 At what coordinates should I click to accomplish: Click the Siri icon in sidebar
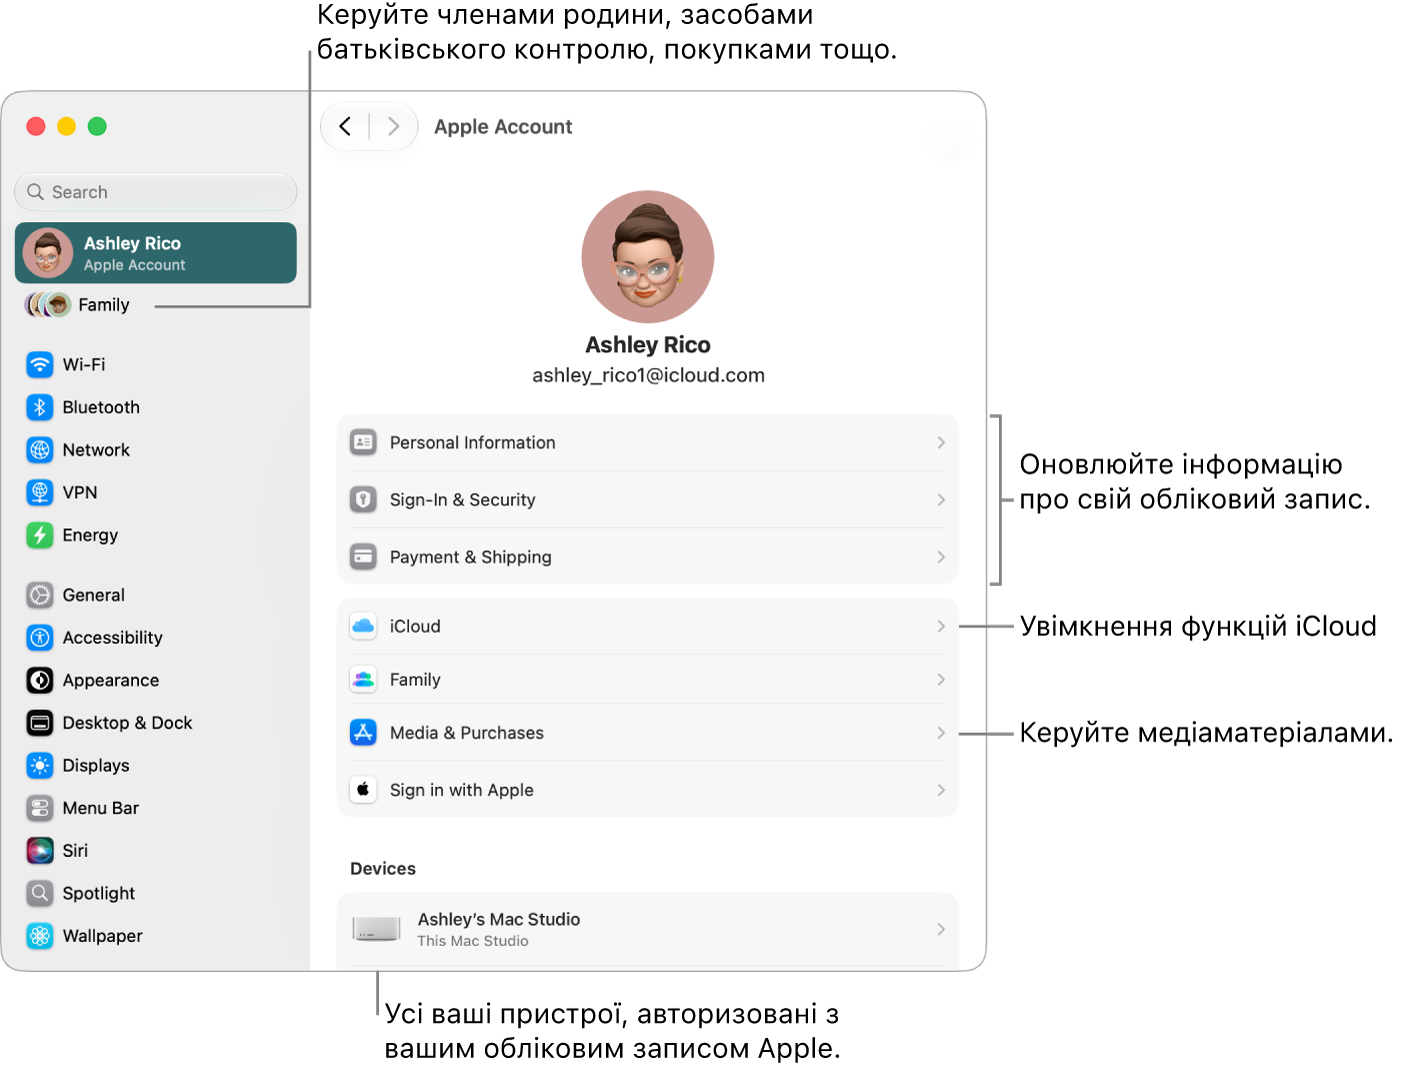click(40, 850)
